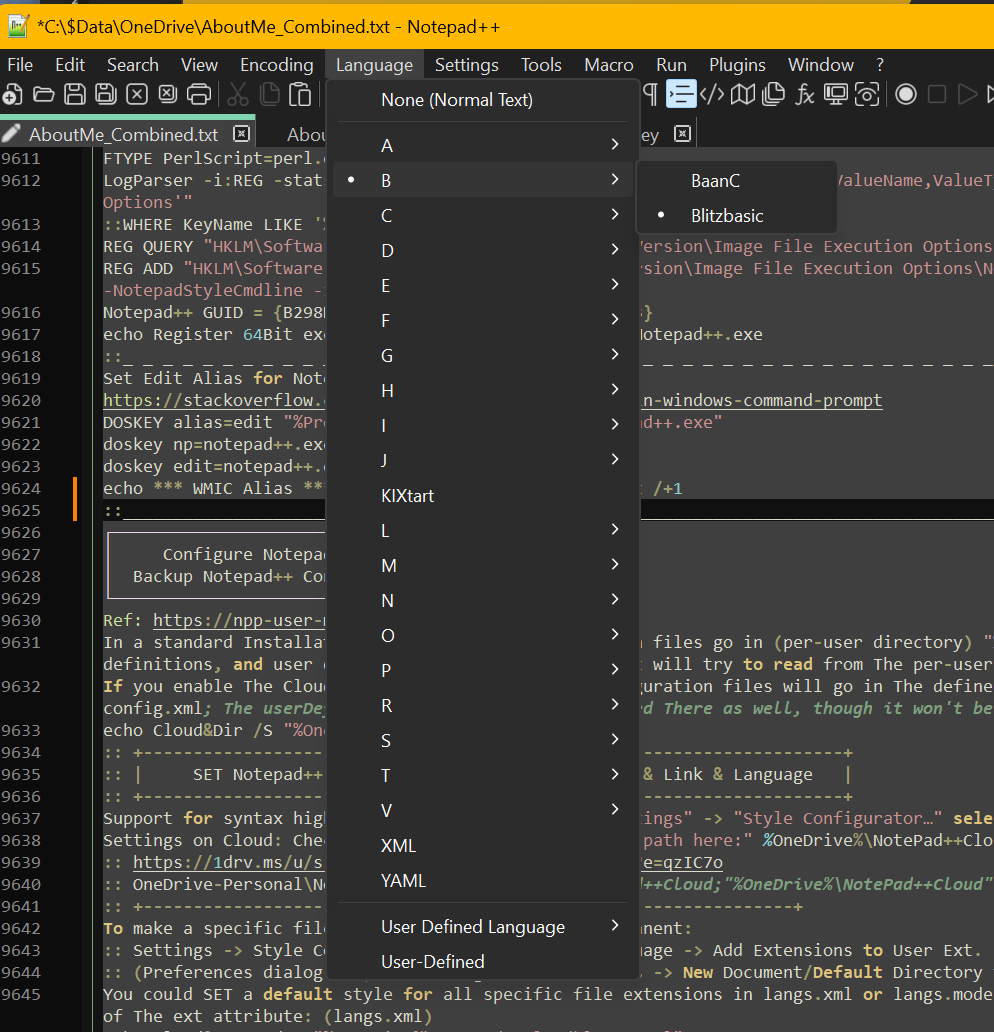Click the Folder as Workspace monitor icon
994x1032 pixels.
click(836, 95)
